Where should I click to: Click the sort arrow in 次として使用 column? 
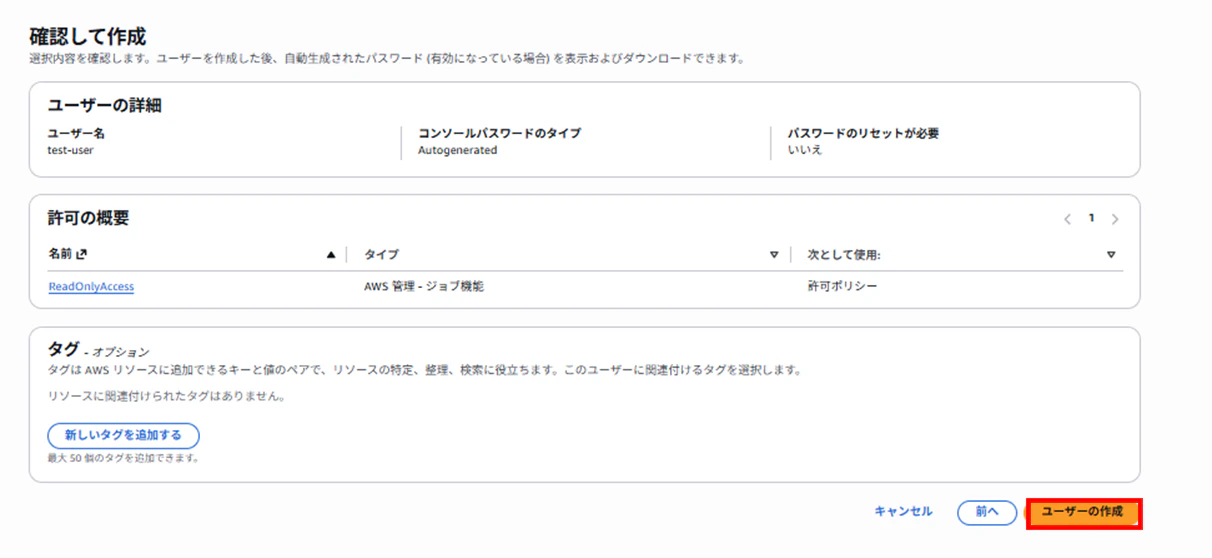tap(1111, 255)
